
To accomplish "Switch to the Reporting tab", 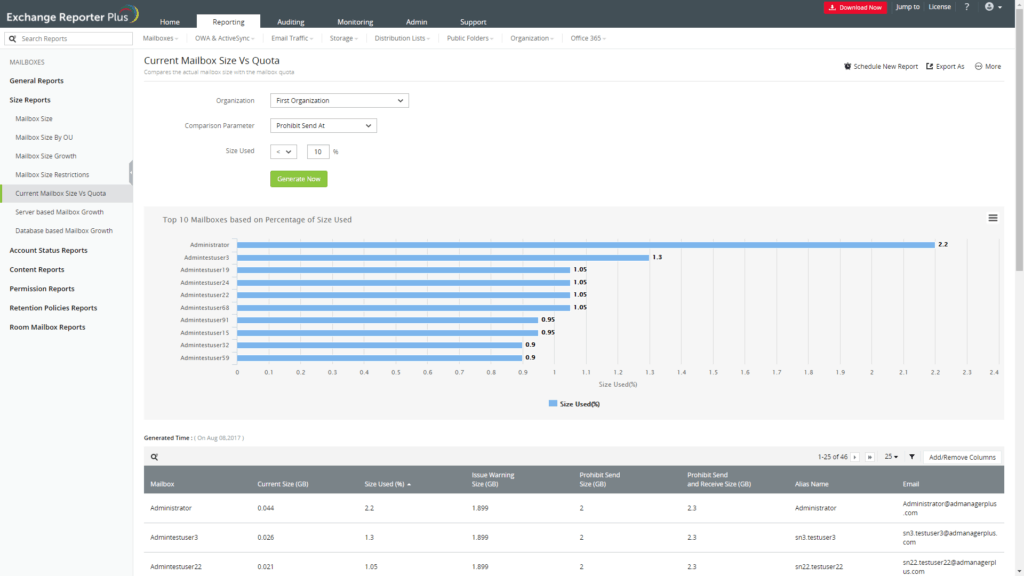I will pos(229,22).
